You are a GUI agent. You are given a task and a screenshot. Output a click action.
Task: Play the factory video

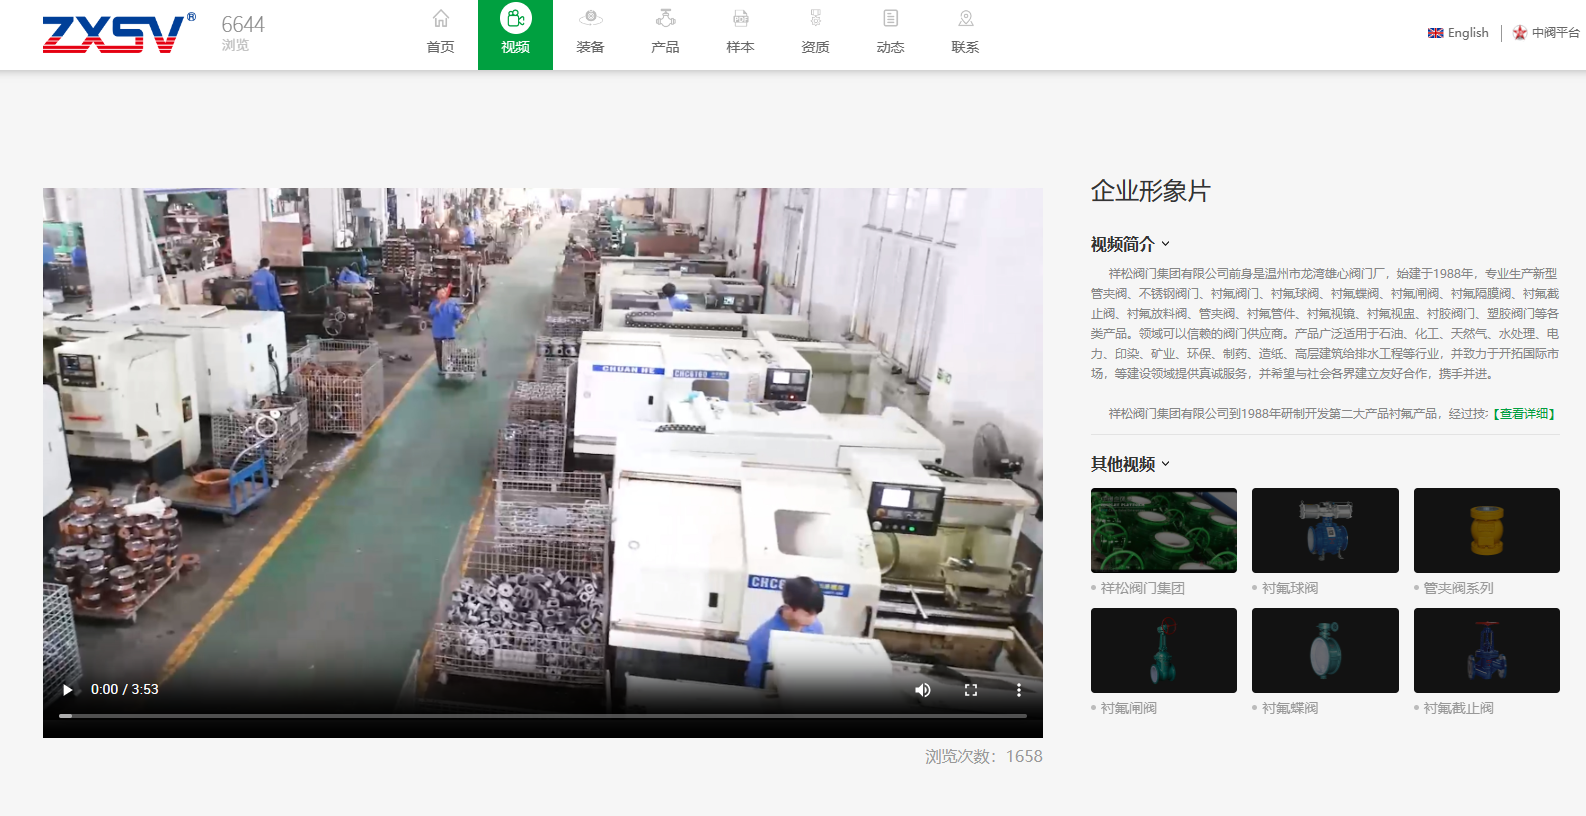pyautogui.click(x=68, y=690)
